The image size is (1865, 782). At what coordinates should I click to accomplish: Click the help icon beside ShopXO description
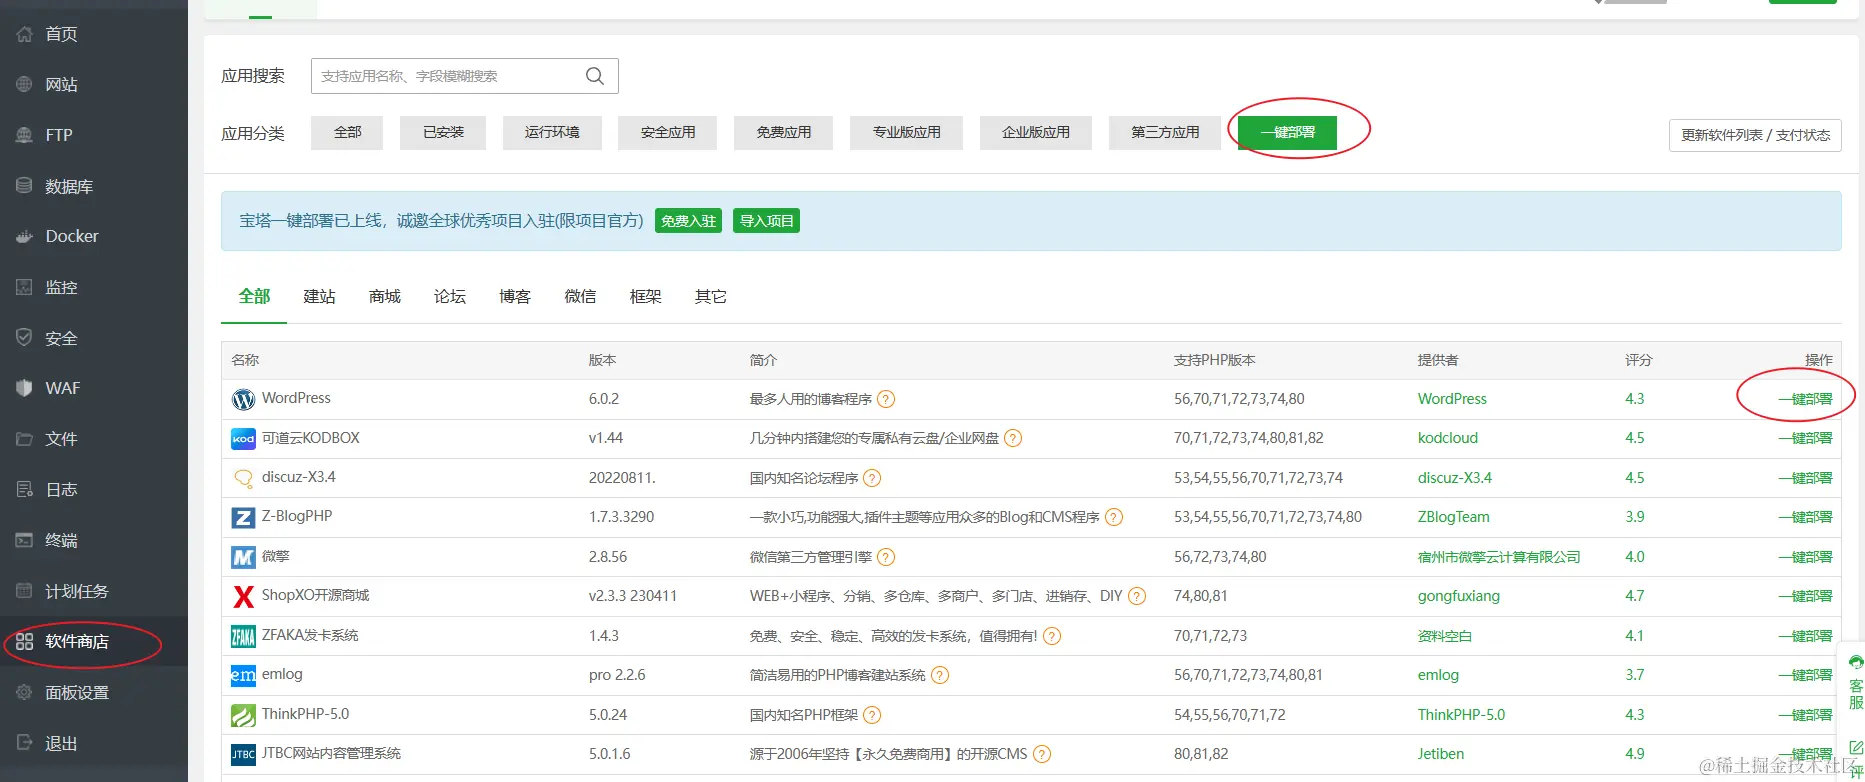click(1137, 596)
